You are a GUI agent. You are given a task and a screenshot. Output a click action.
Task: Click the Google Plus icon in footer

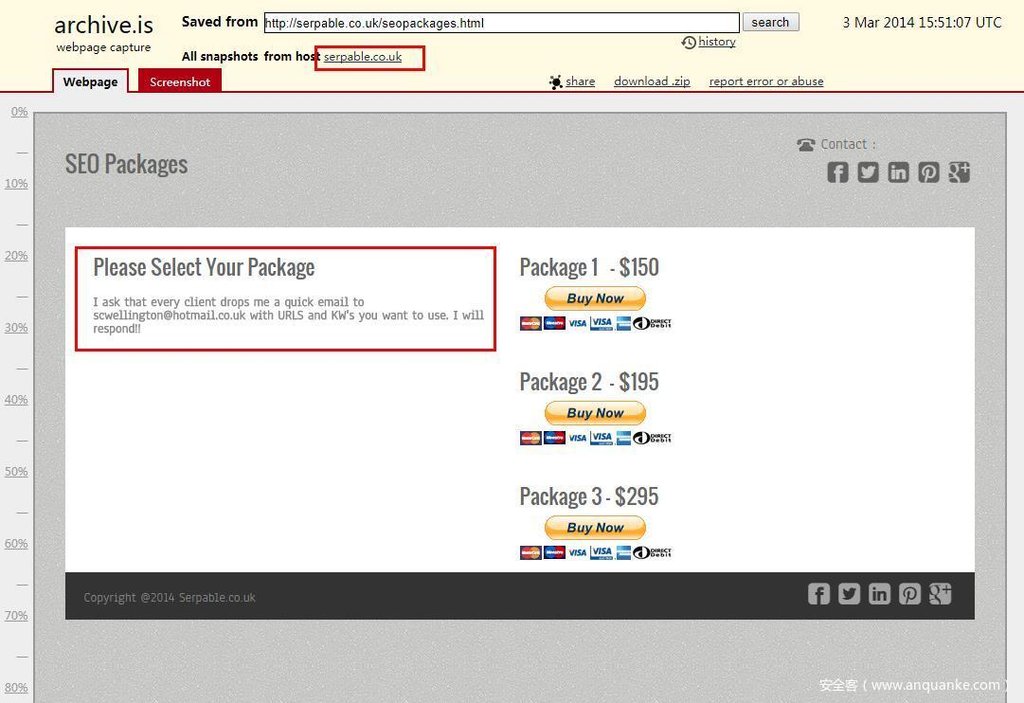pos(940,594)
